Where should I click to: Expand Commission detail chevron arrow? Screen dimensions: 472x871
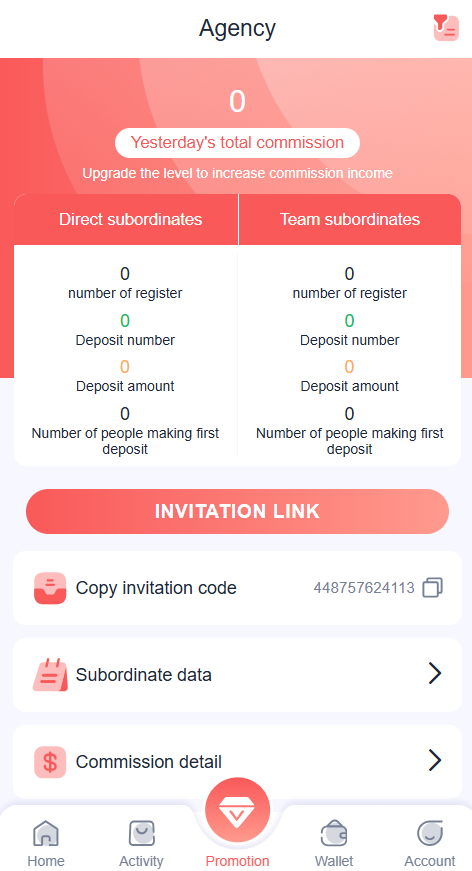pos(435,760)
